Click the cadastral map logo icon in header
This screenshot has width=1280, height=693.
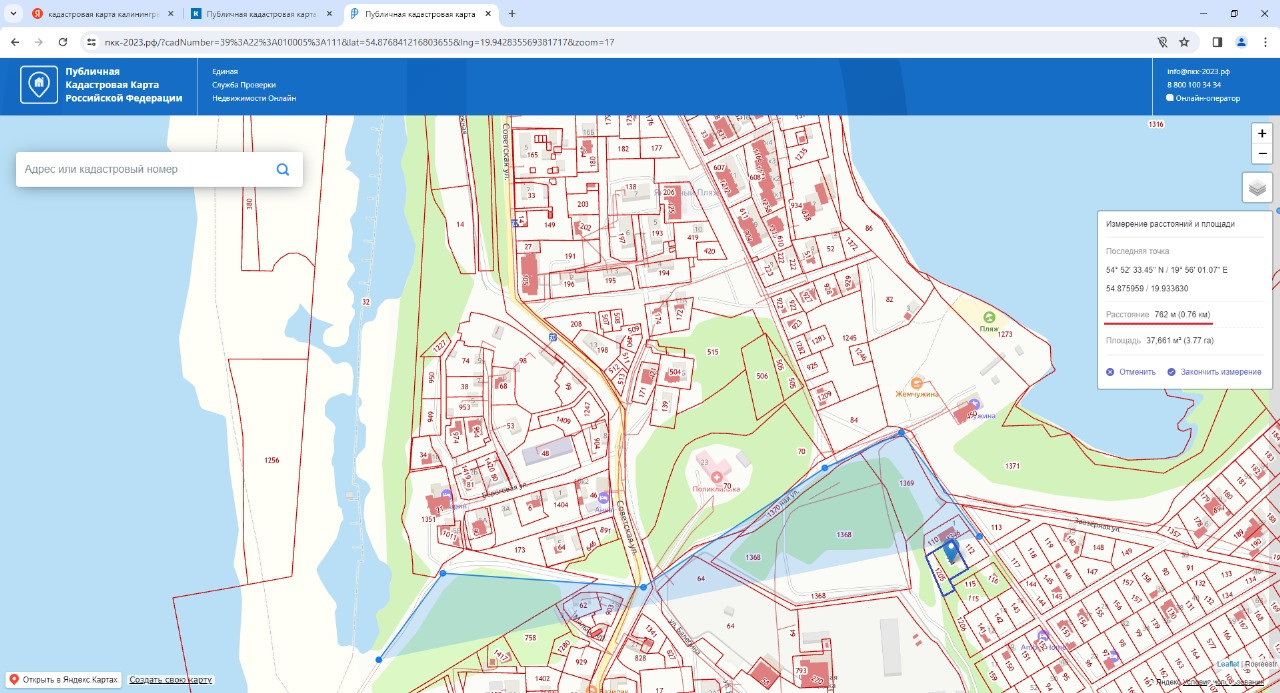tap(39, 85)
